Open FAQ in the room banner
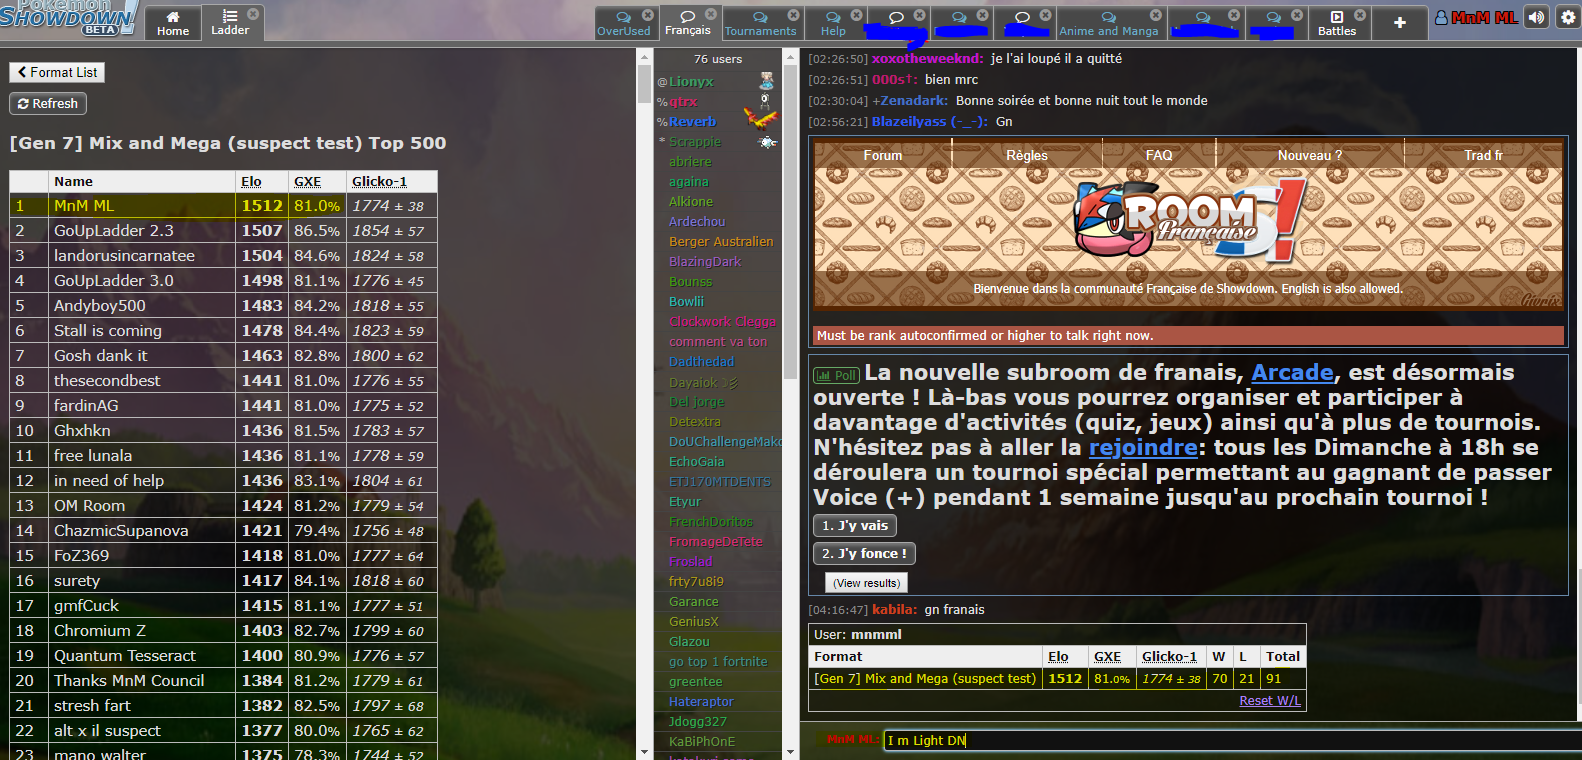Screen dimensions: 1582x760 click(1159, 155)
